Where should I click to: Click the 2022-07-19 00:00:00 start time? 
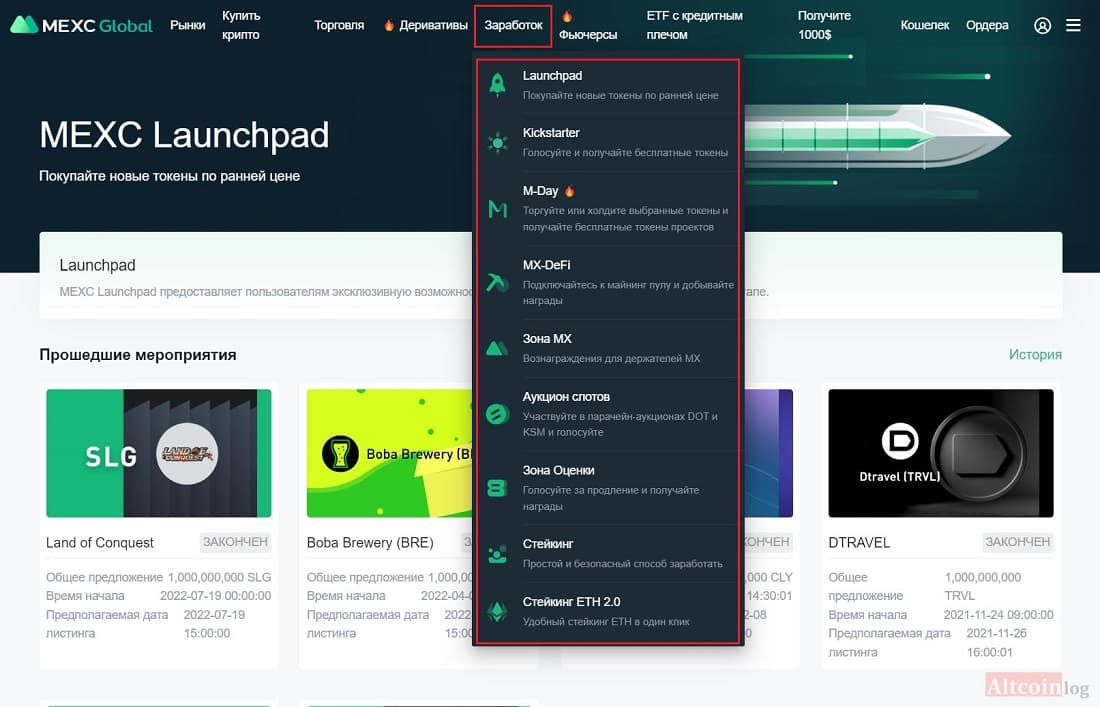[215, 596]
